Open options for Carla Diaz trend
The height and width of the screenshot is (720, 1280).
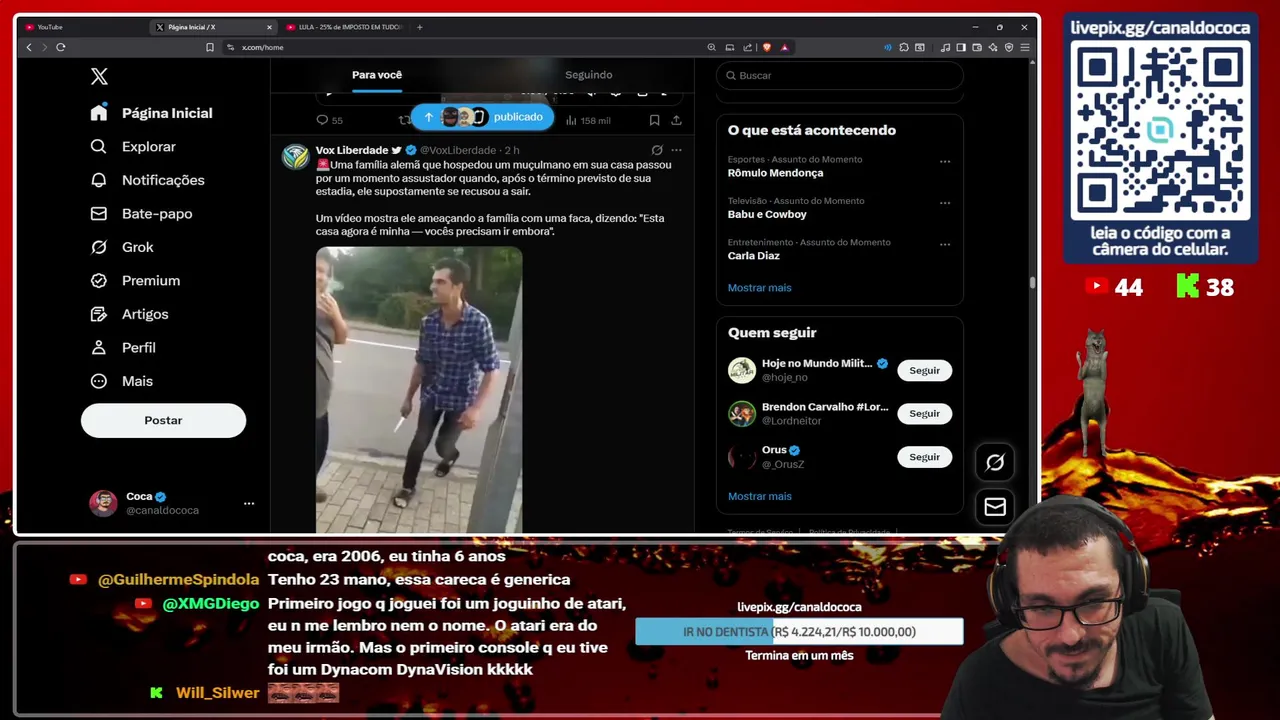(x=945, y=245)
